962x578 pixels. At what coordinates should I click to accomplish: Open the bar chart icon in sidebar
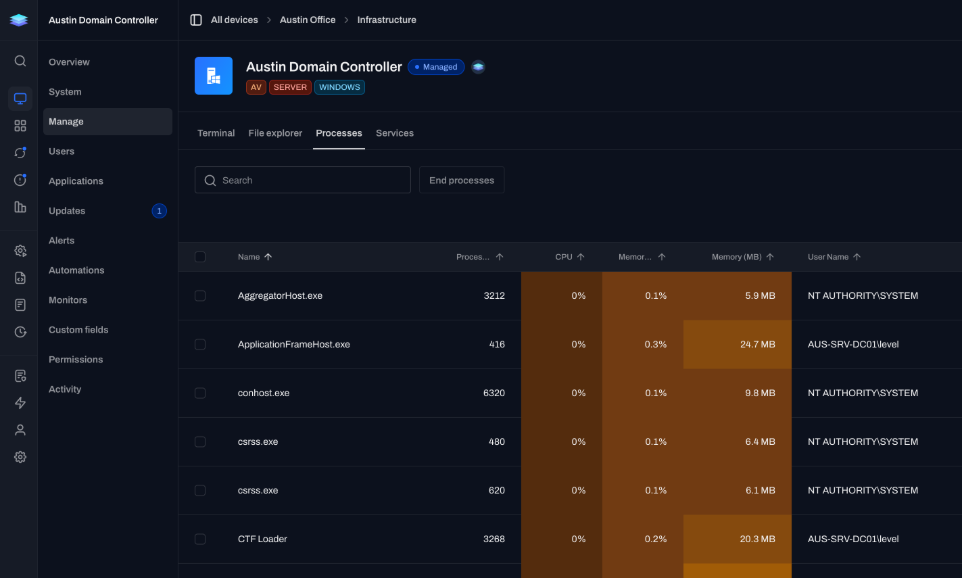(x=20, y=207)
